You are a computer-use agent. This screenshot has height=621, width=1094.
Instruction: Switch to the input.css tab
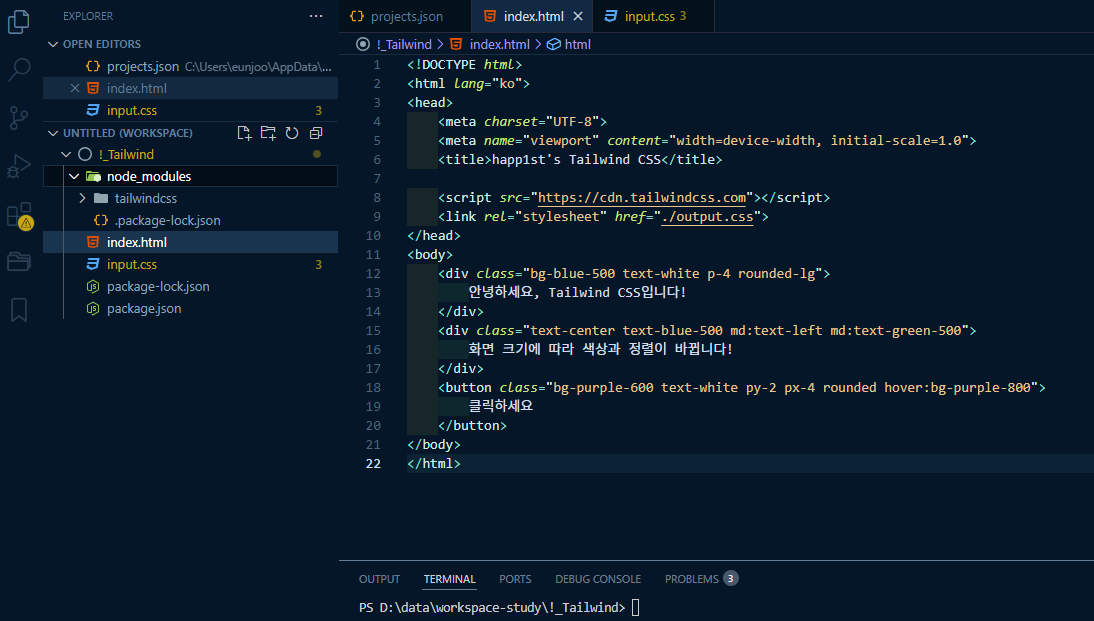tap(653, 16)
